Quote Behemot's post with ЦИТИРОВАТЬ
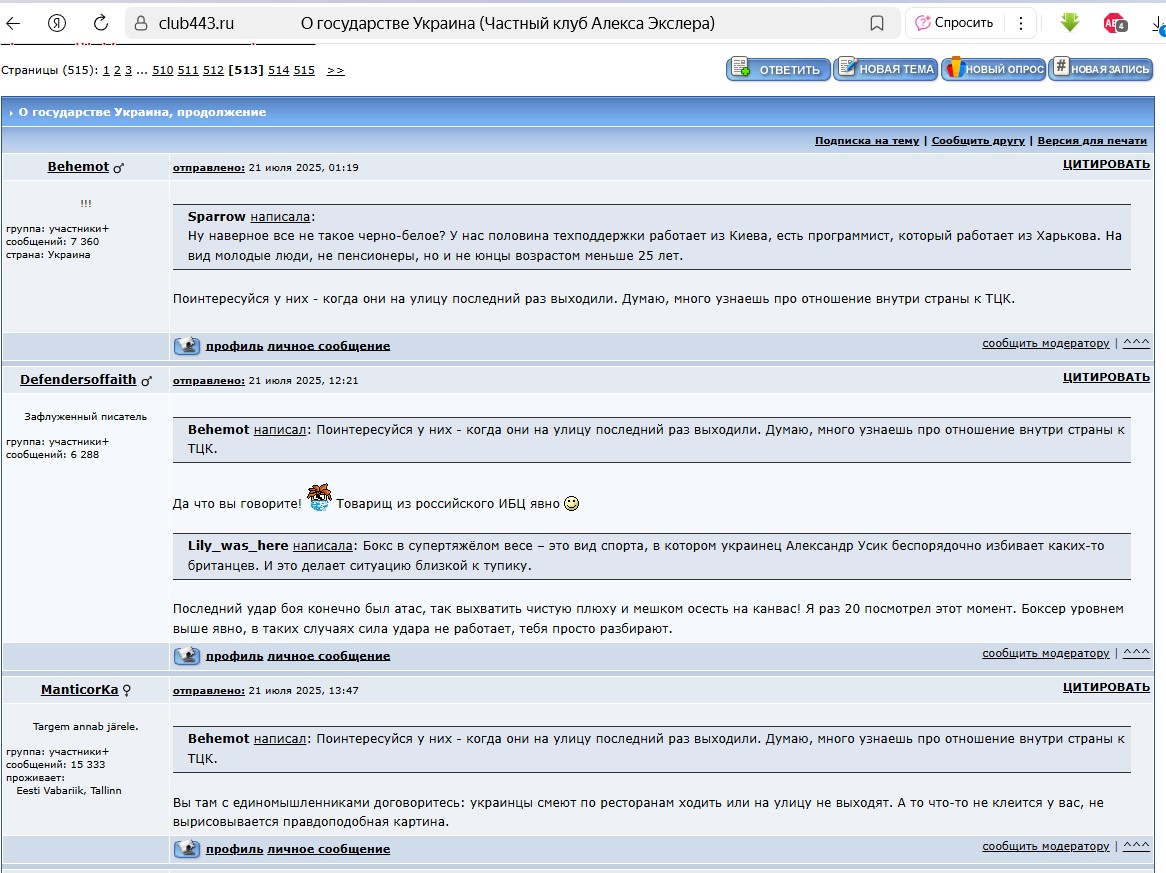The image size is (1166, 873). point(1106,164)
